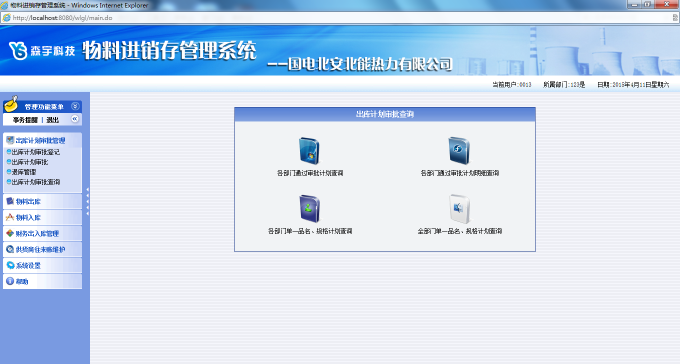Open 各部门单一品名、规格计划查询 purple box icon
The height and width of the screenshot is (364, 680).
tap(309, 209)
